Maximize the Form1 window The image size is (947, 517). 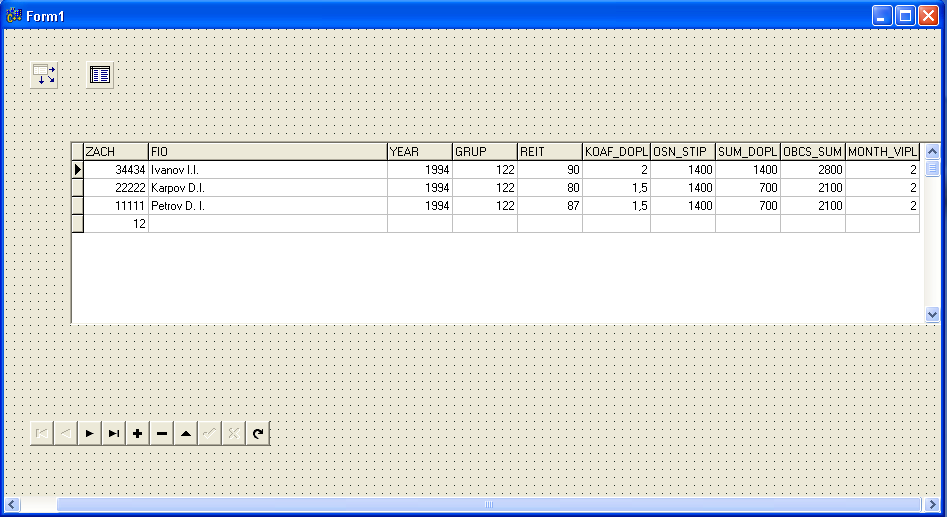click(905, 16)
